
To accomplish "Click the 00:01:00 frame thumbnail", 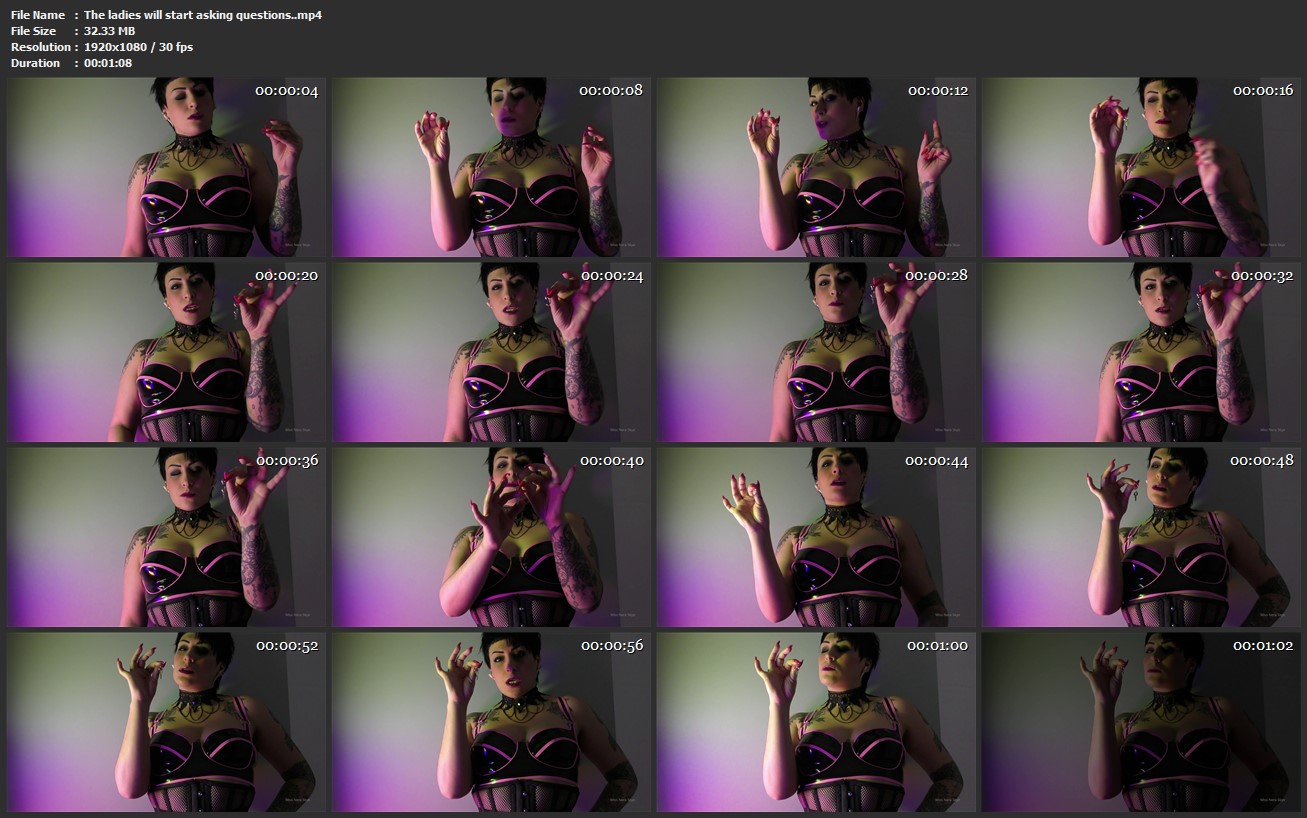I will [816, 722].
